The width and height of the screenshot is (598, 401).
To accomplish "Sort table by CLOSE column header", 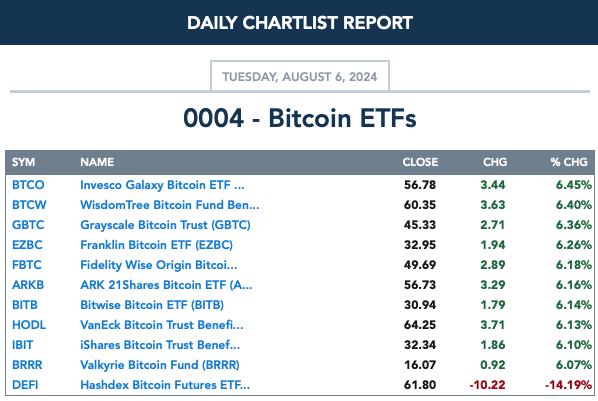I will point(420,162).
